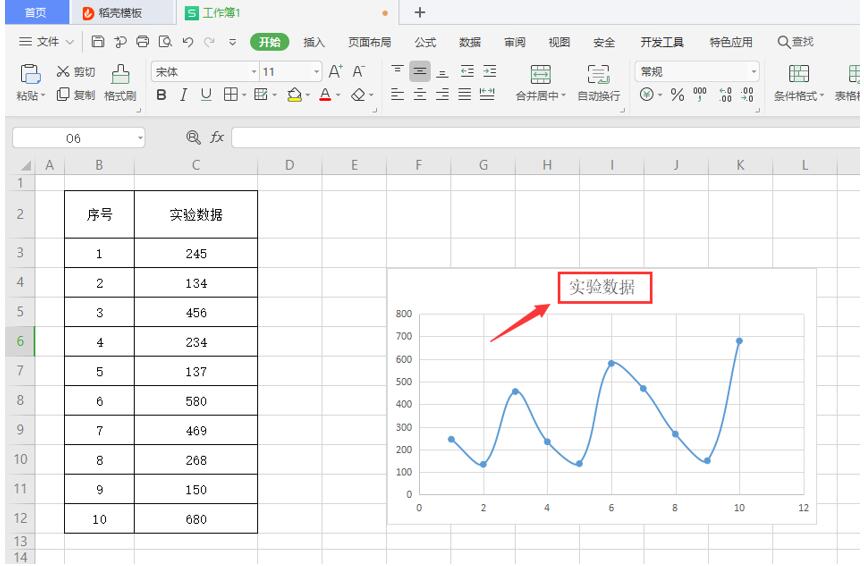
Task: Click the increase indent icon
Action: tap(489, 71)
